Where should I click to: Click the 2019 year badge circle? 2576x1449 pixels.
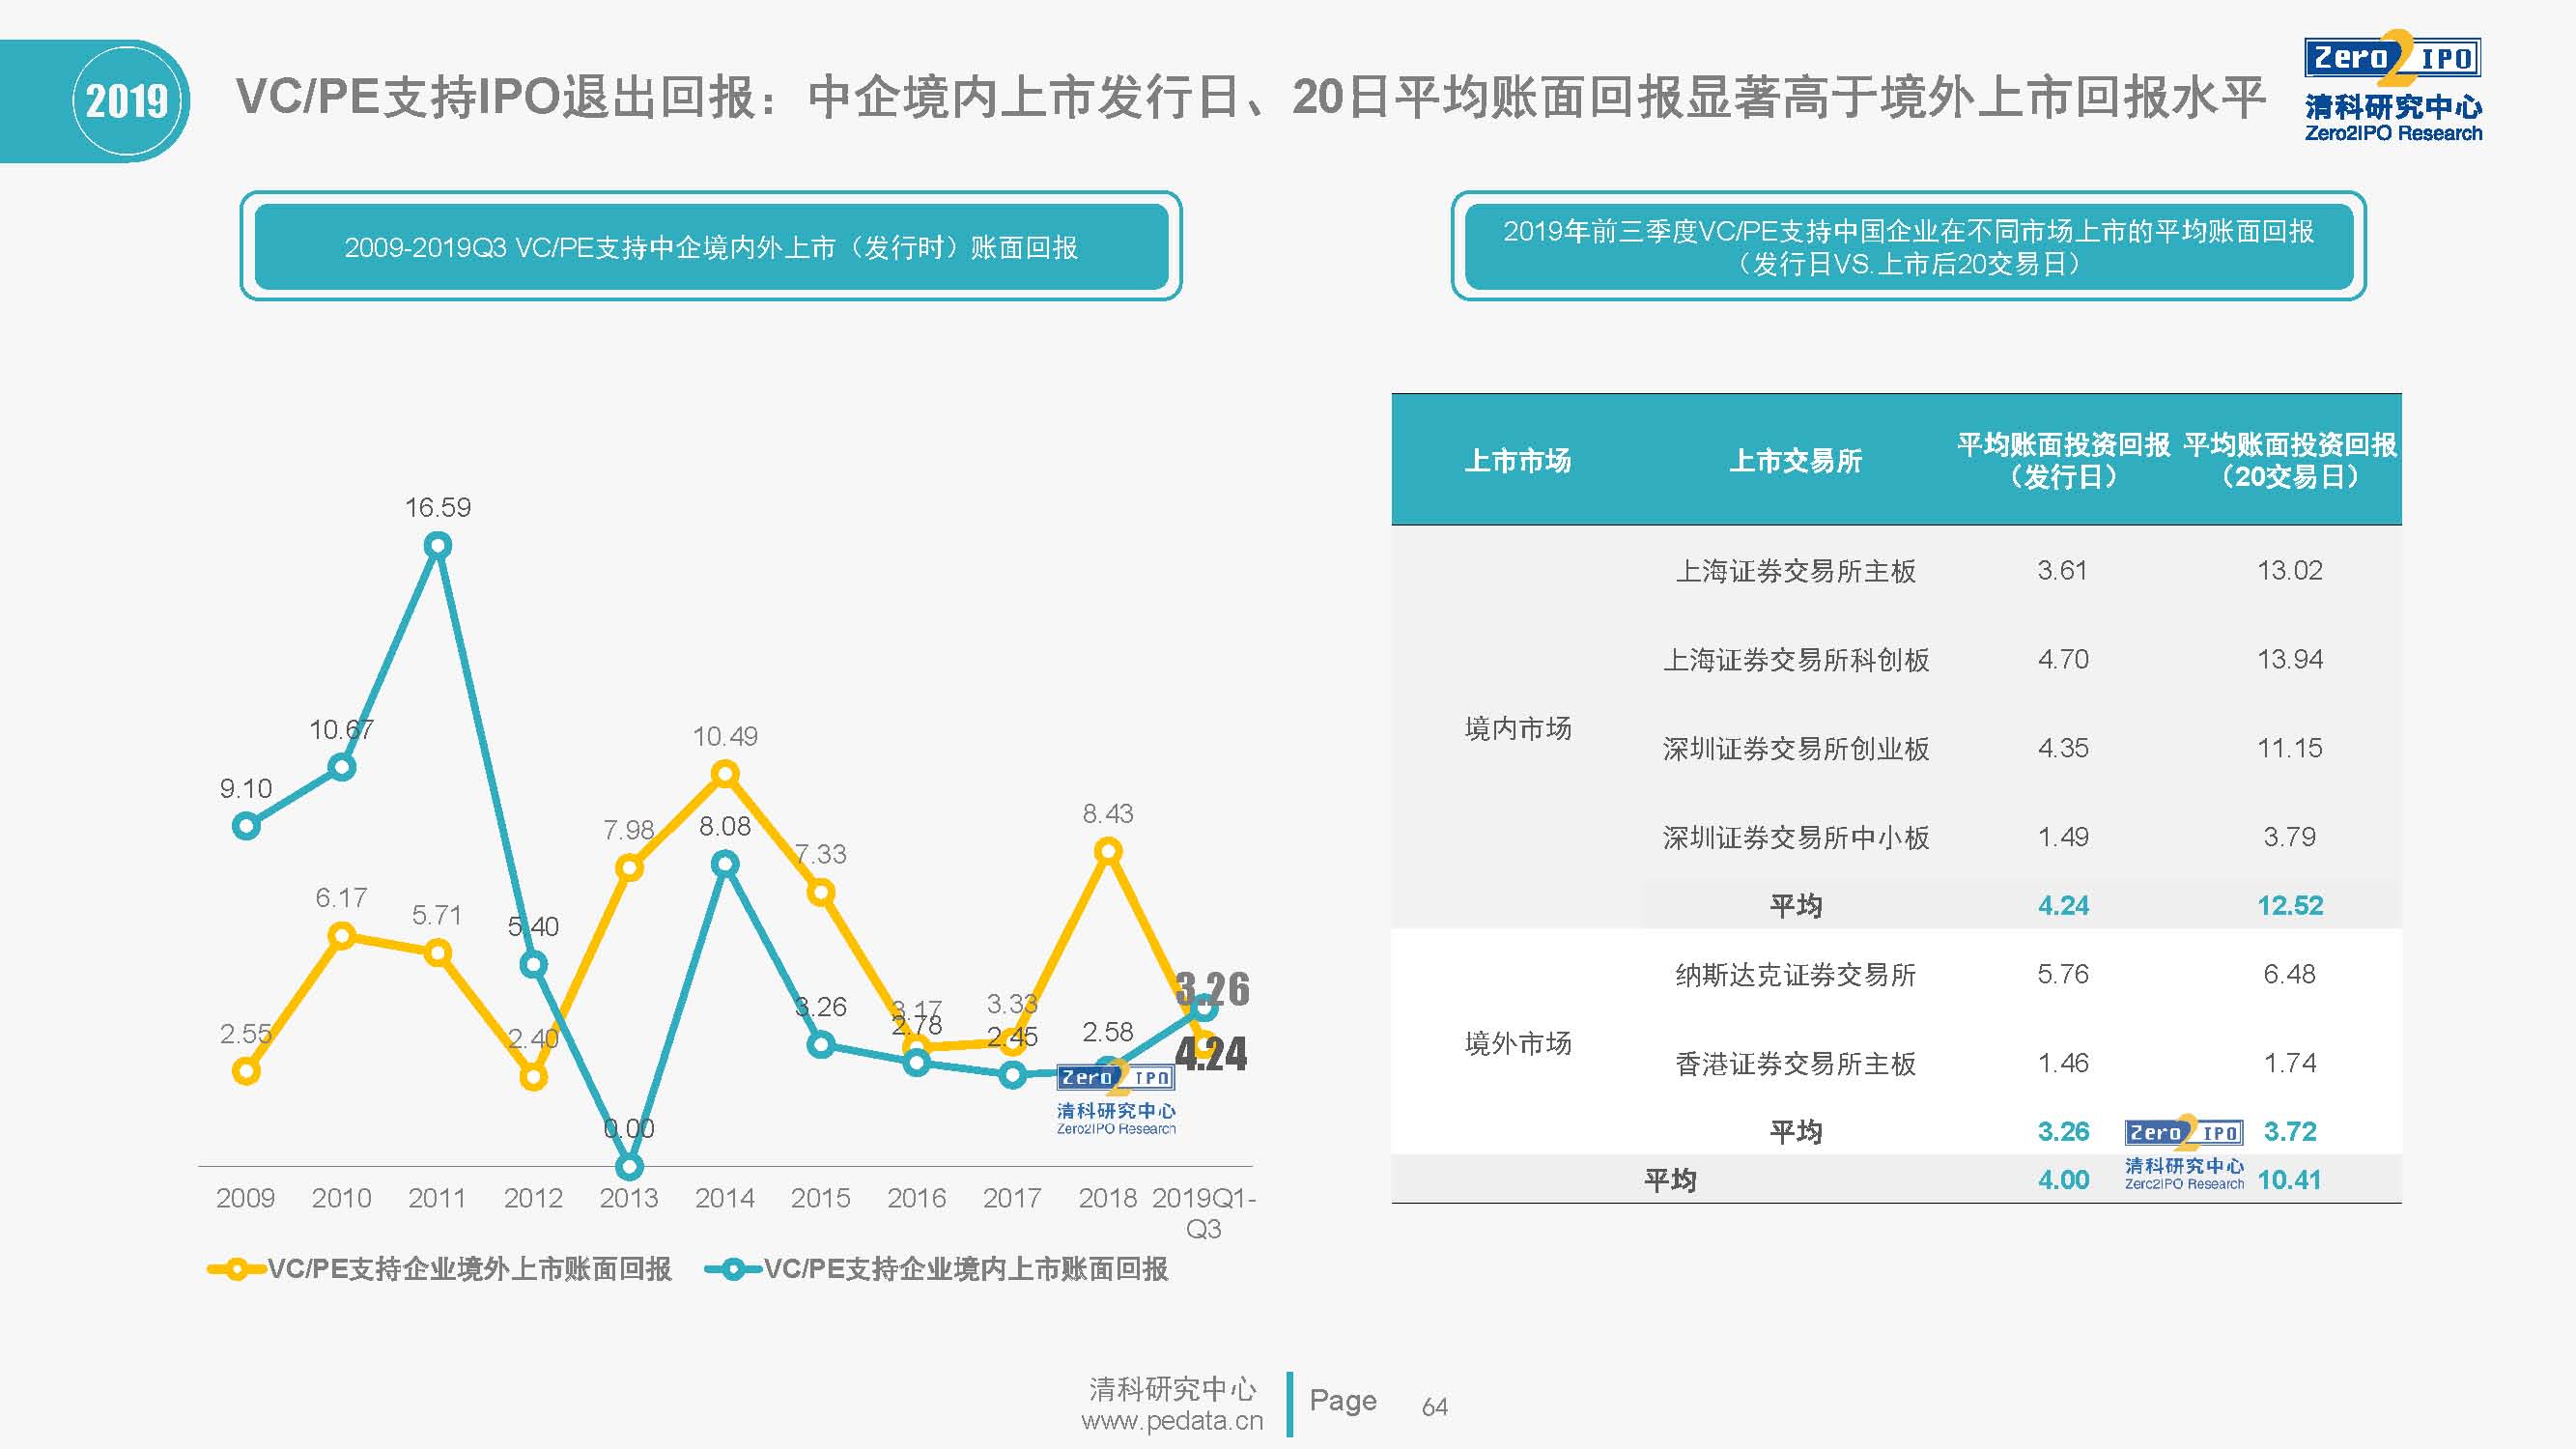click(x=127, y=101)
